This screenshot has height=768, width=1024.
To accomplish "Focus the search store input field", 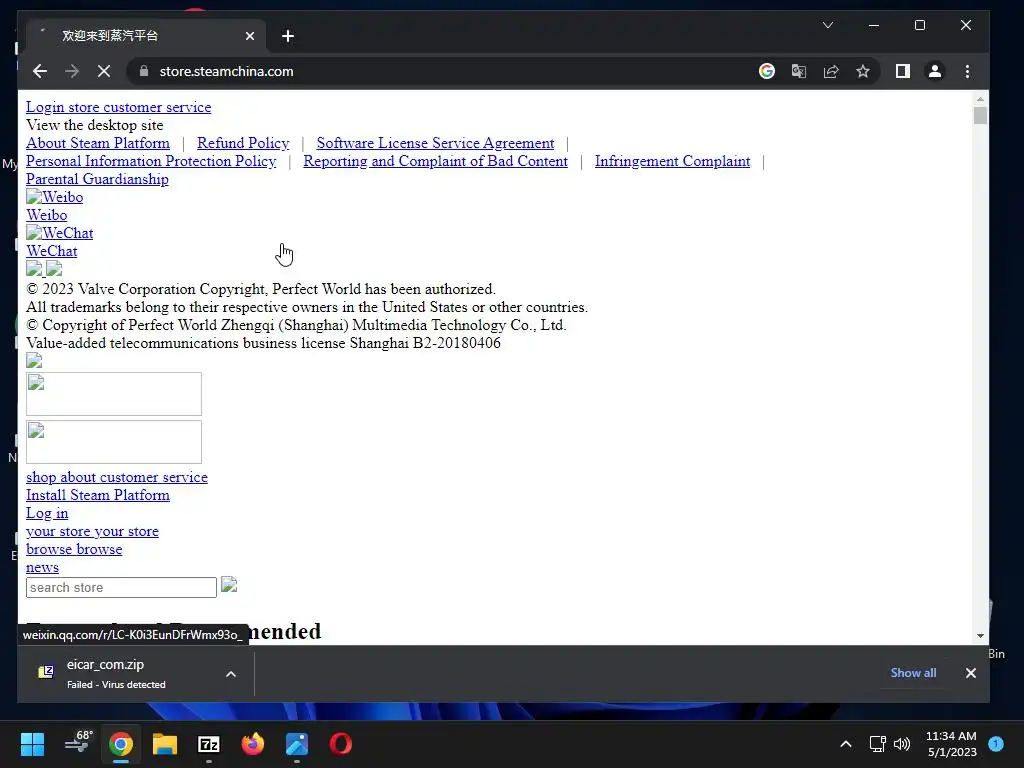I will click(121, 587).
